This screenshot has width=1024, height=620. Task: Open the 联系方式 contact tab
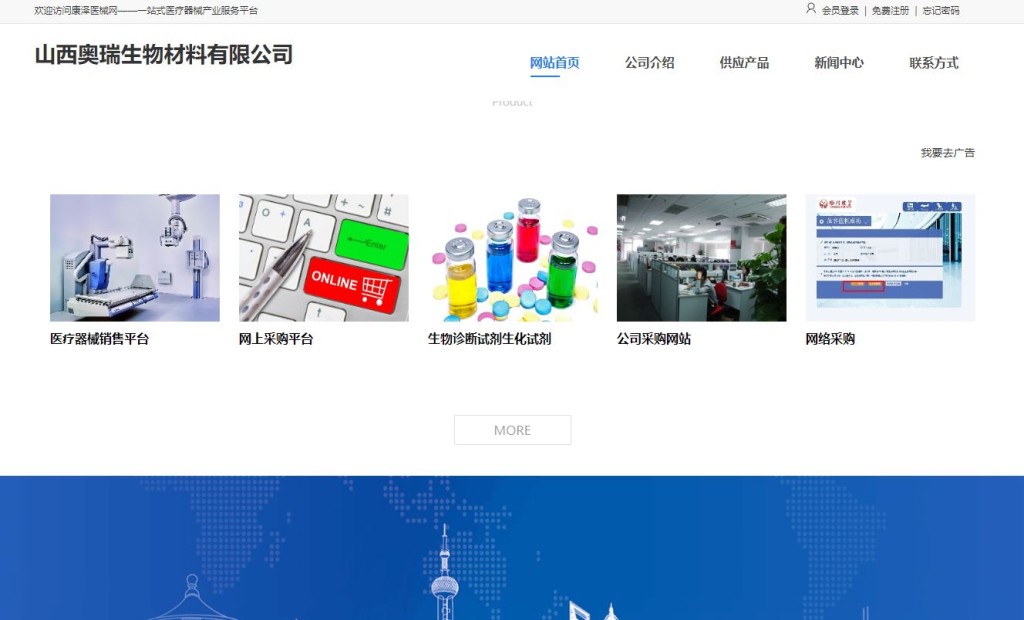click(x=933, y=62)
